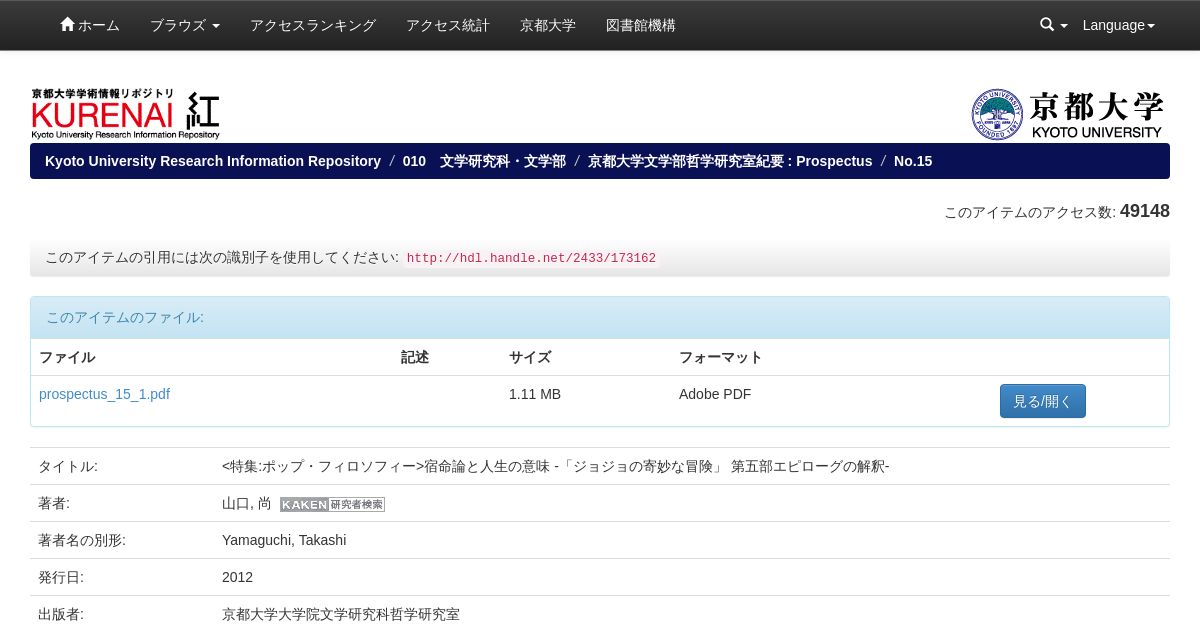Open アクセス統計 page
1200x630 pixels.
pyautogui.click(x=448, y=25)
